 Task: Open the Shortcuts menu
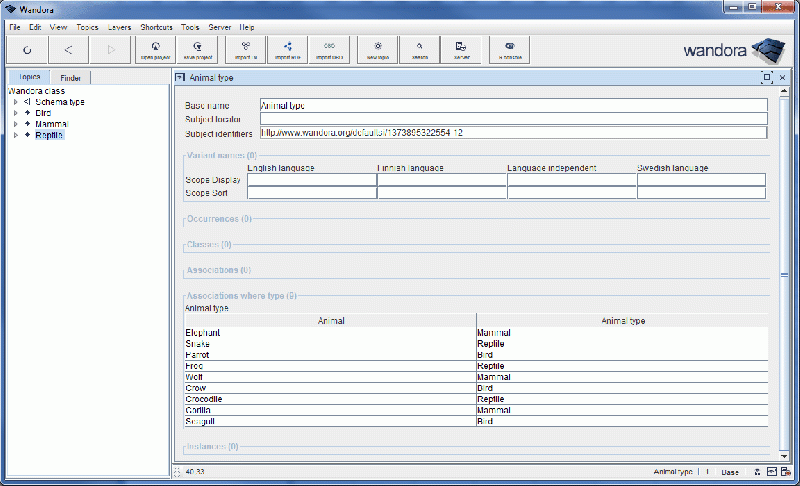coord(157,27)
